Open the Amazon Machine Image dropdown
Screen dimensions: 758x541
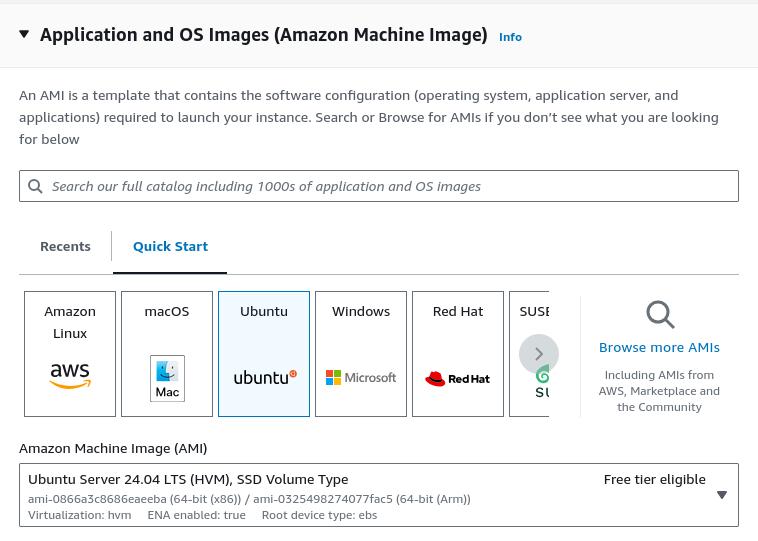click(379, 495)
